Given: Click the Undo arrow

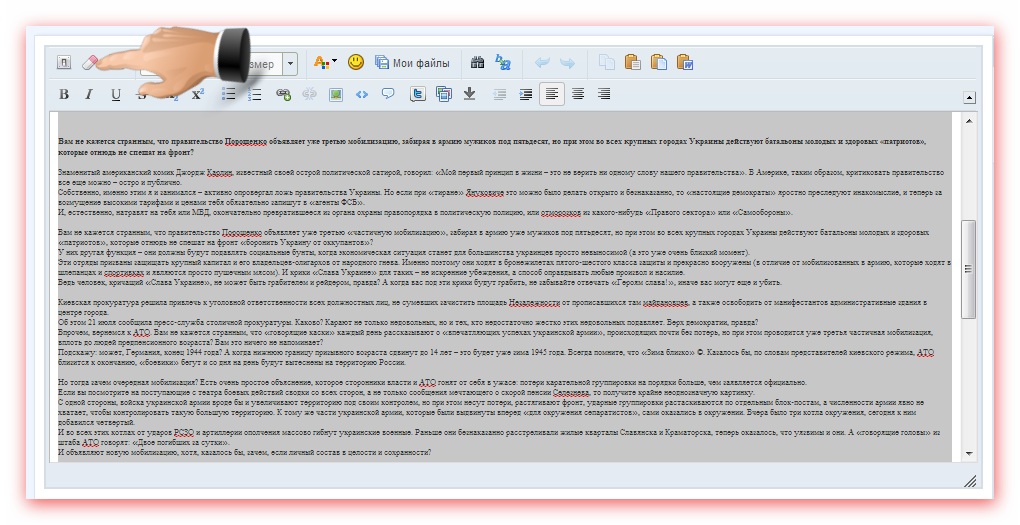Looking at the screenshot, I should click(542, 62).
